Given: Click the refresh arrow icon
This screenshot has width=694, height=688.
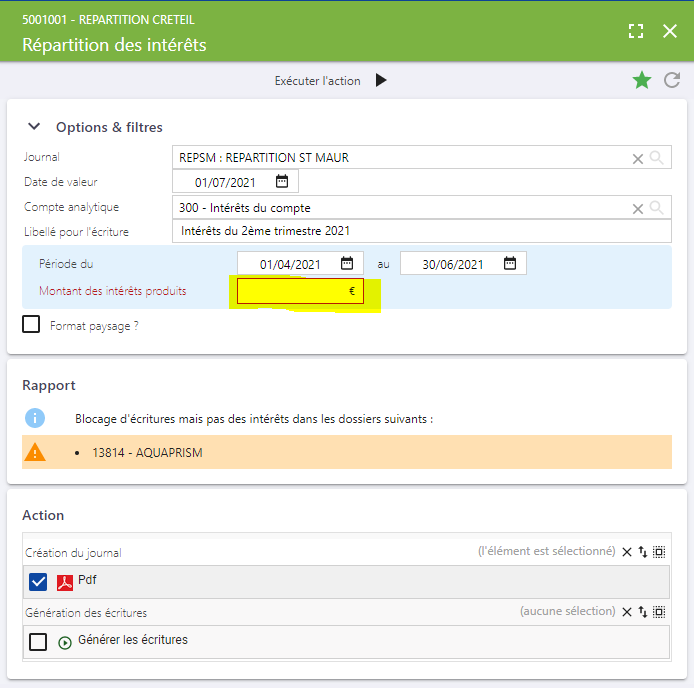Looking at the screenshot, I should coord(672,81).
